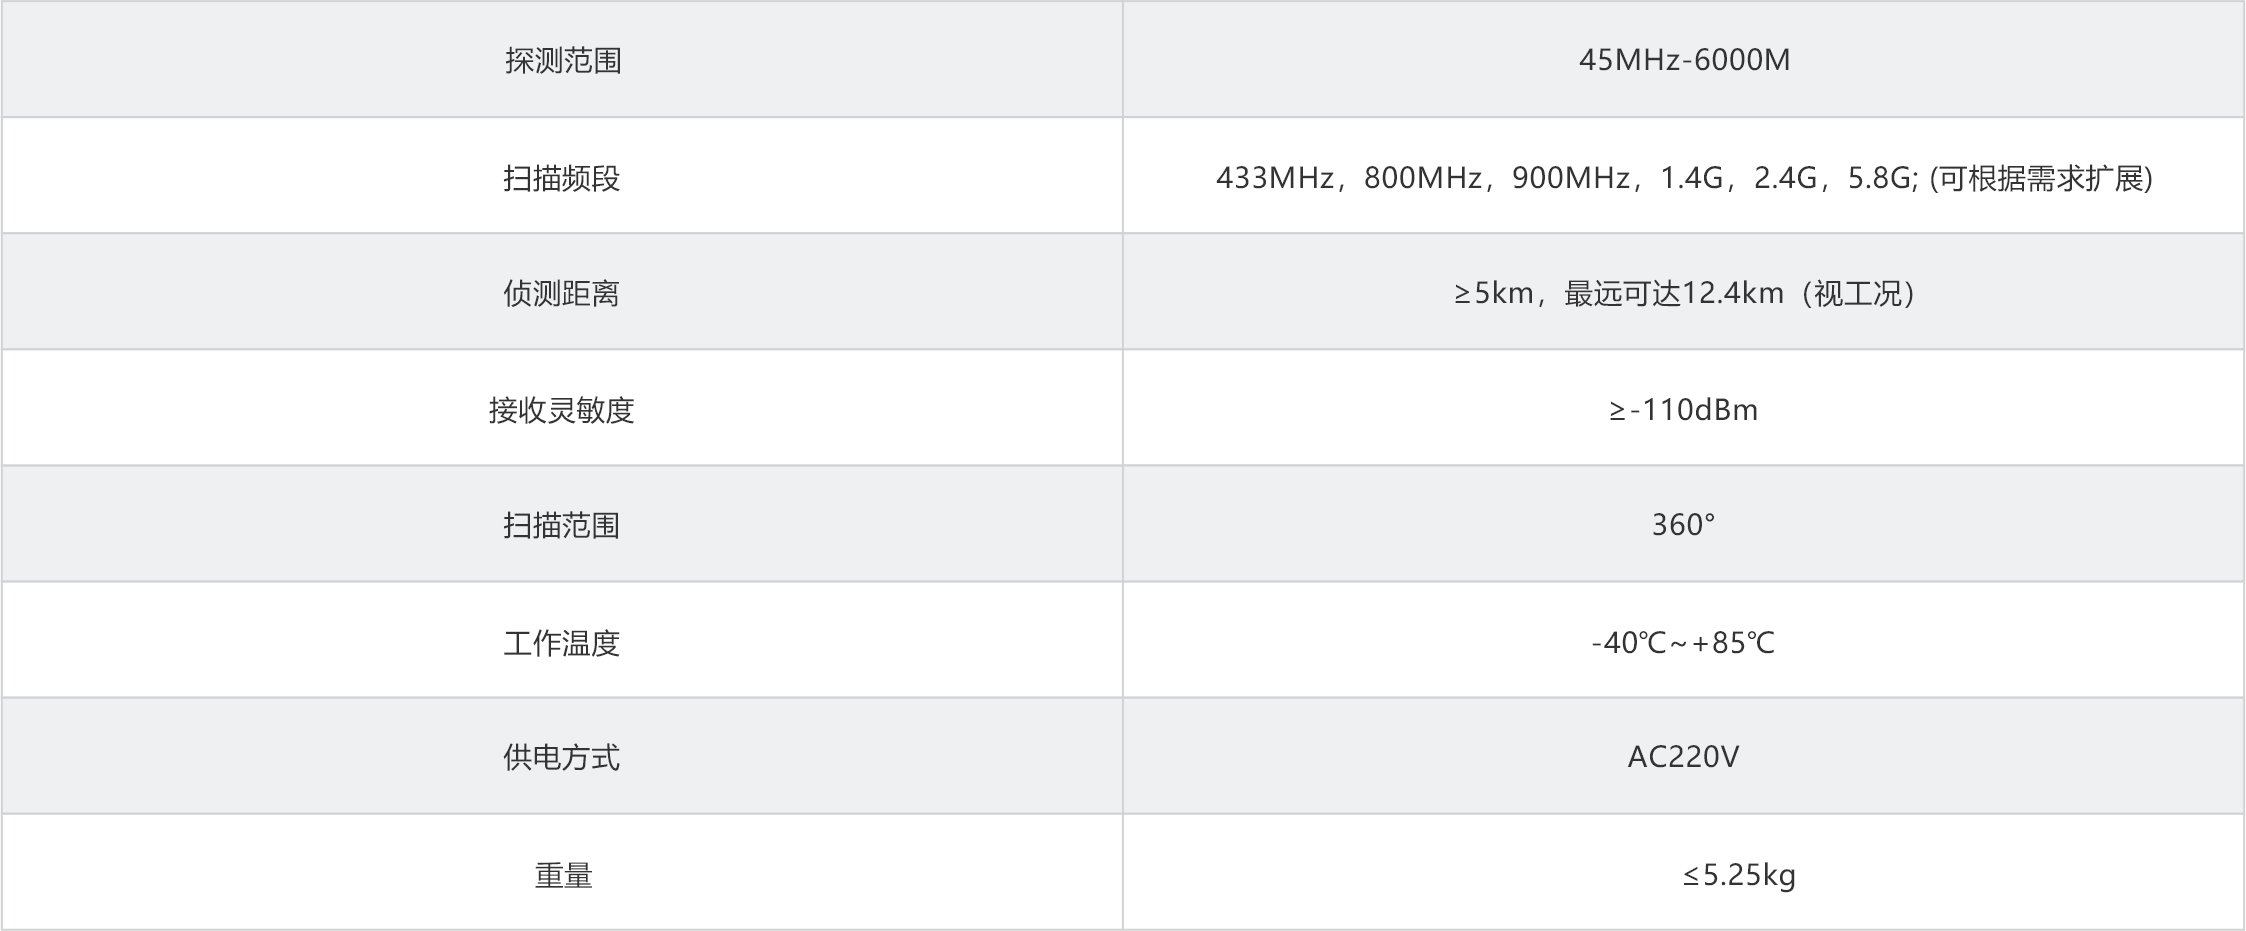
Task: Click the 侦测距离 label cell
Action: coord(562,294)
